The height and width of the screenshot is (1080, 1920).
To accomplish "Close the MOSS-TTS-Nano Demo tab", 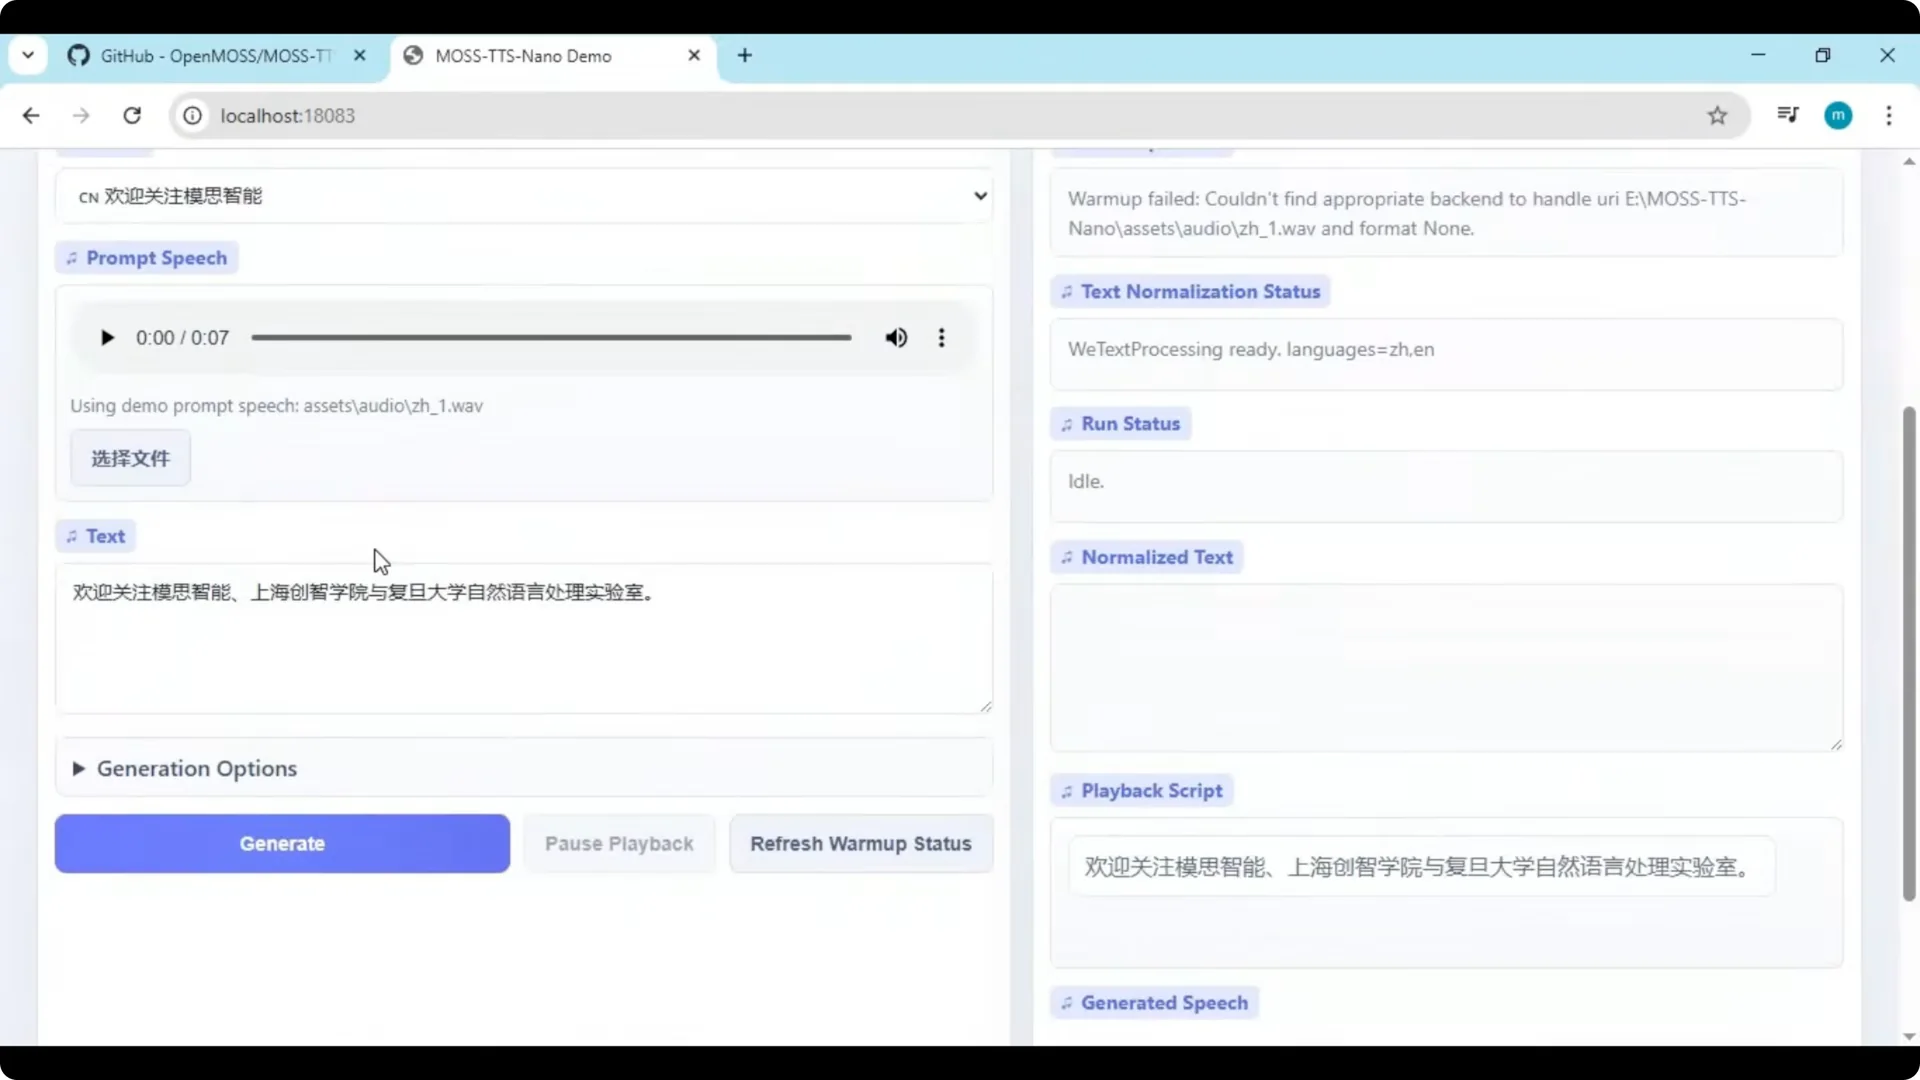I will pos(694,56).
